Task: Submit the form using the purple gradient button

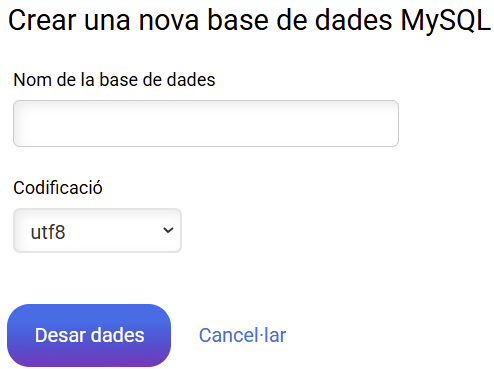Action: click(x=89, y=335)
